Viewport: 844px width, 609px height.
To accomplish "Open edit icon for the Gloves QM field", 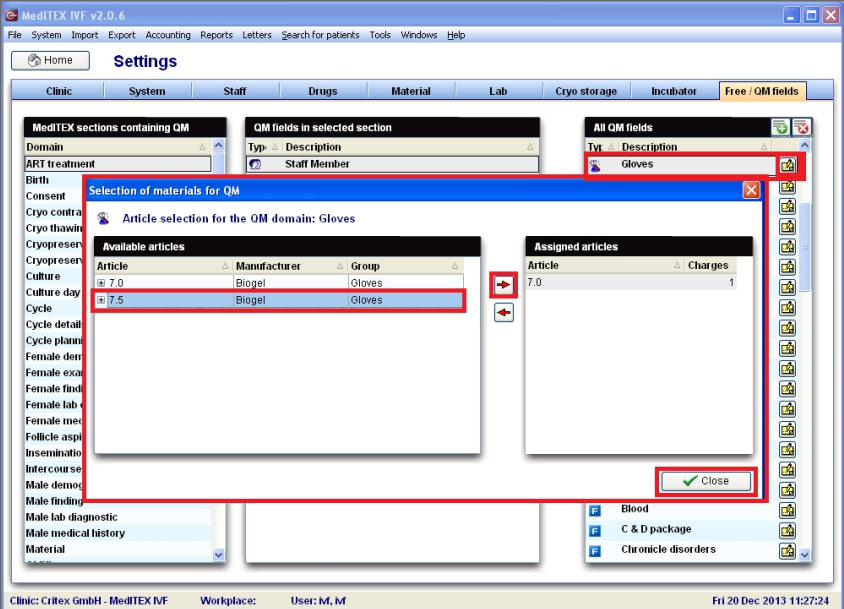I will pyautogui.click(x=787, y=165).
